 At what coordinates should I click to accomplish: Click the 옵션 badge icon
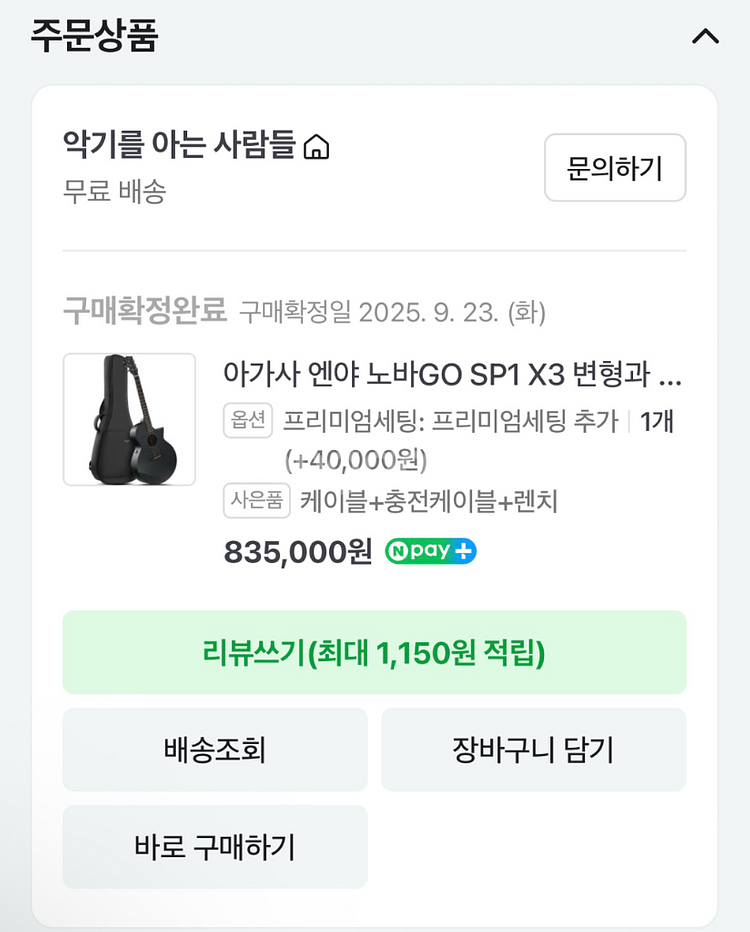point(248,421)
